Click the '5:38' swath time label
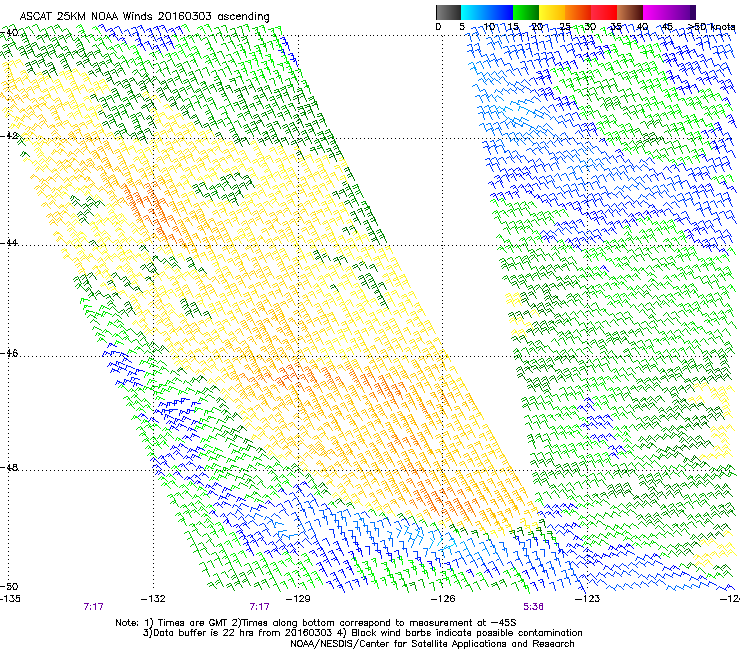Viewport: 740px width, 650px height. coord(533,607)
